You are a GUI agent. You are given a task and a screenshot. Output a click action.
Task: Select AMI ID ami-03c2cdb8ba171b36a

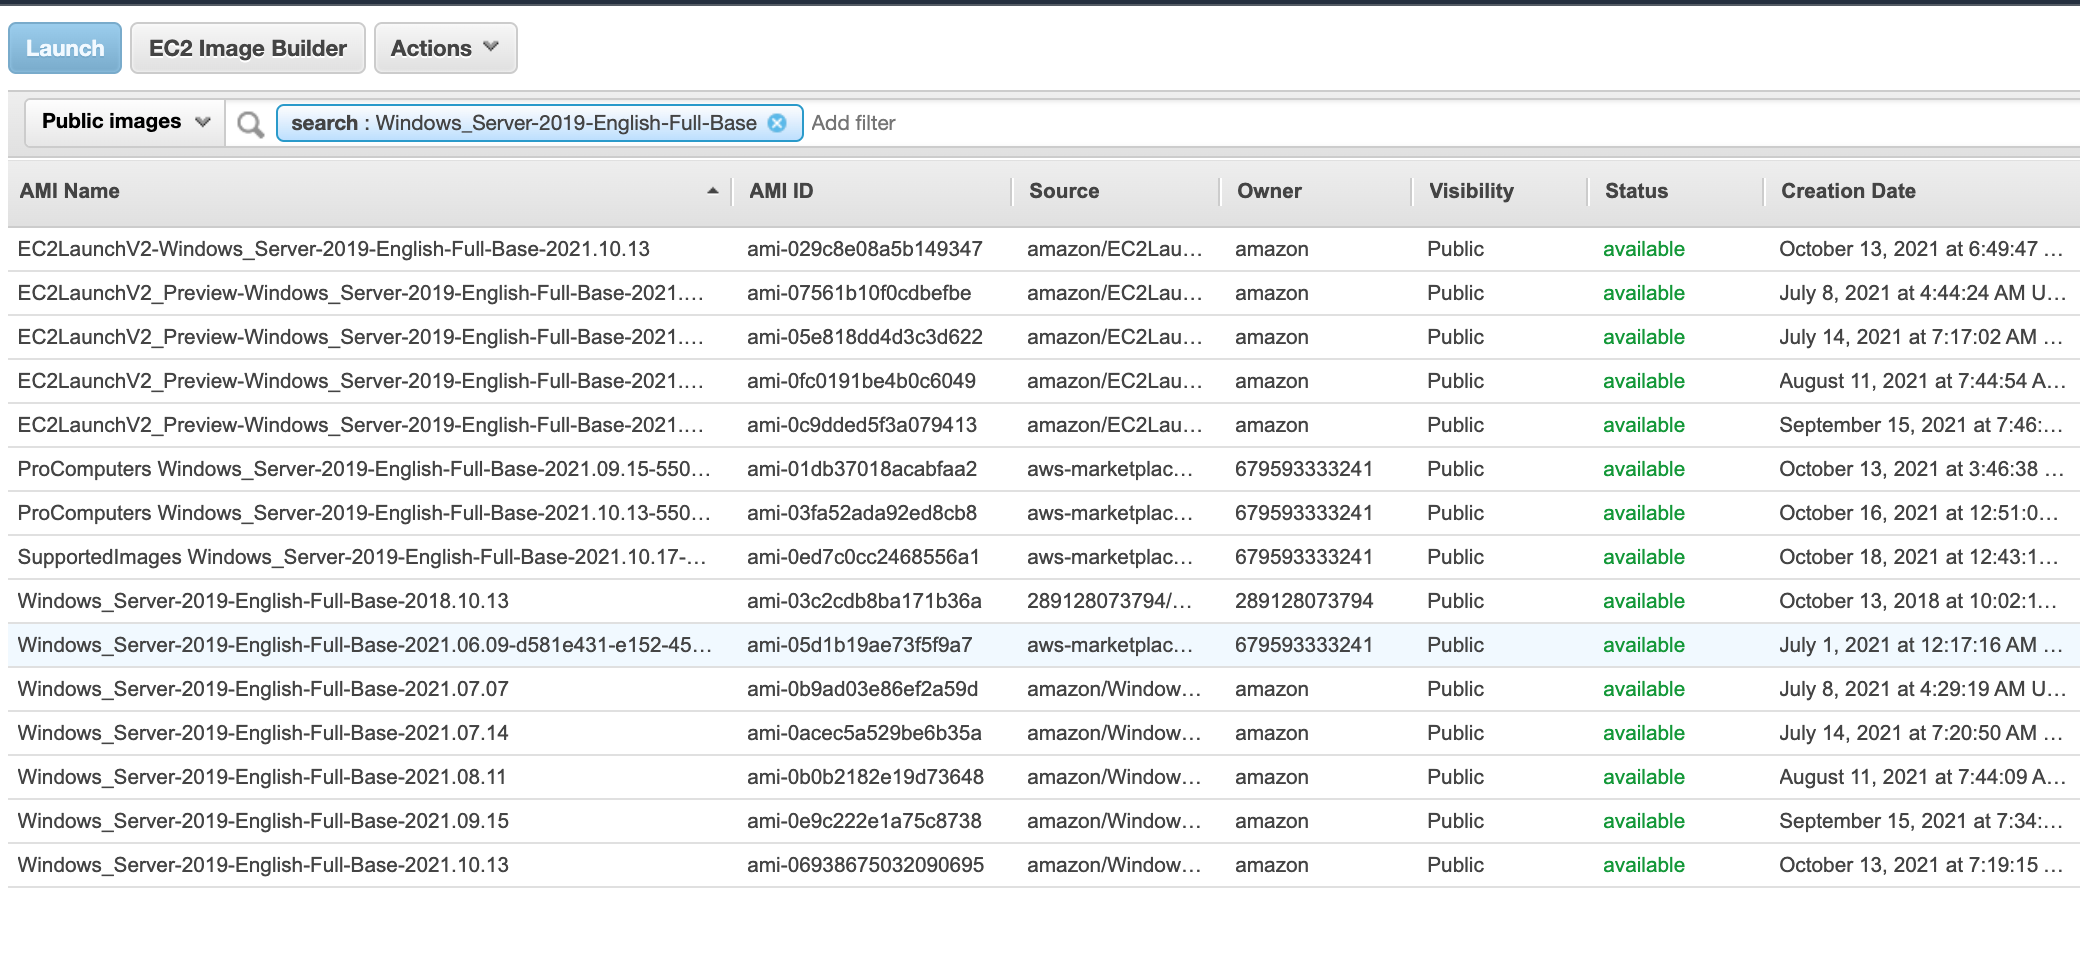pos(864,601)
